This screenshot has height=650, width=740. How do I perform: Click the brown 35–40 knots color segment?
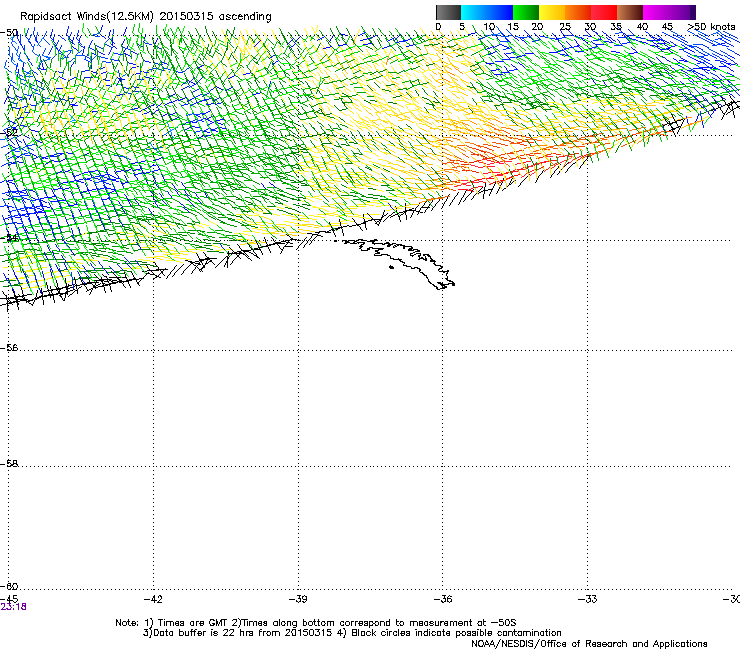tap(630, 12)
